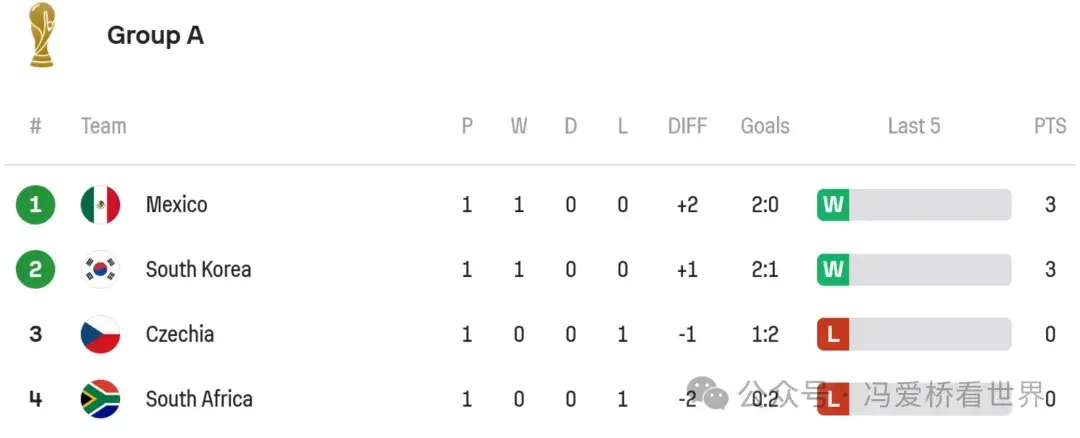Open the South Korea team link
Image resolution: width=1080 pixels, height=438 pixels.
[x=198, y=269]
